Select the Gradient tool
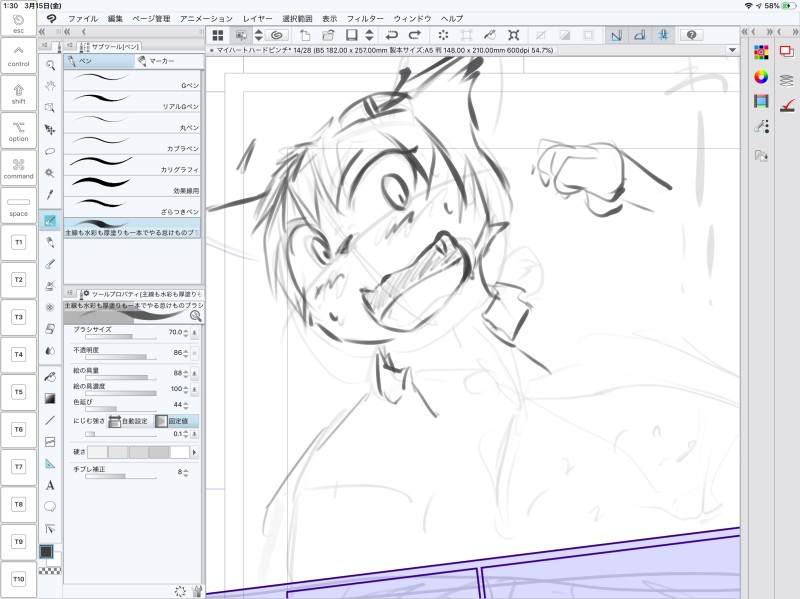 (50, 398)
